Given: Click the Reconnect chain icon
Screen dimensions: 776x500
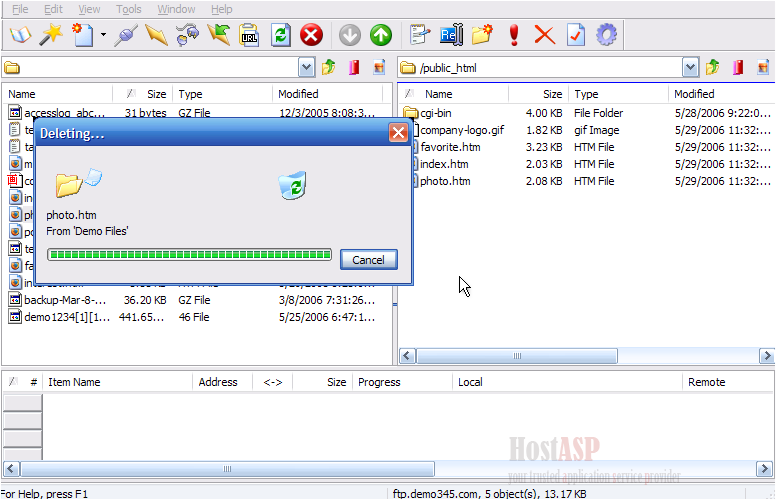Looking at the screenshot, I should (x=188, y=35).
